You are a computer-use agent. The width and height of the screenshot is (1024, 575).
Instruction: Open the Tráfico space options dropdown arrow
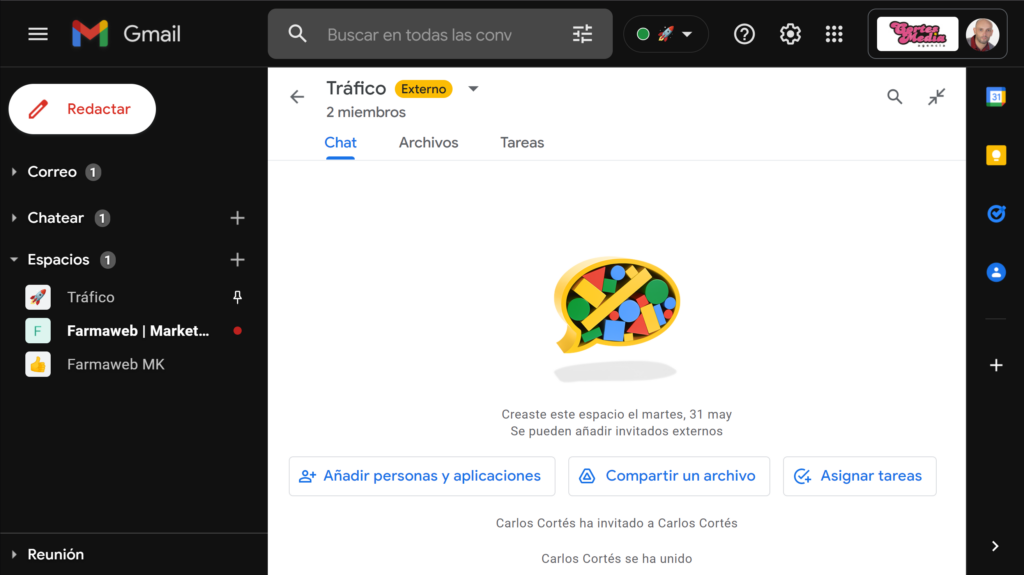pos(473,89)
